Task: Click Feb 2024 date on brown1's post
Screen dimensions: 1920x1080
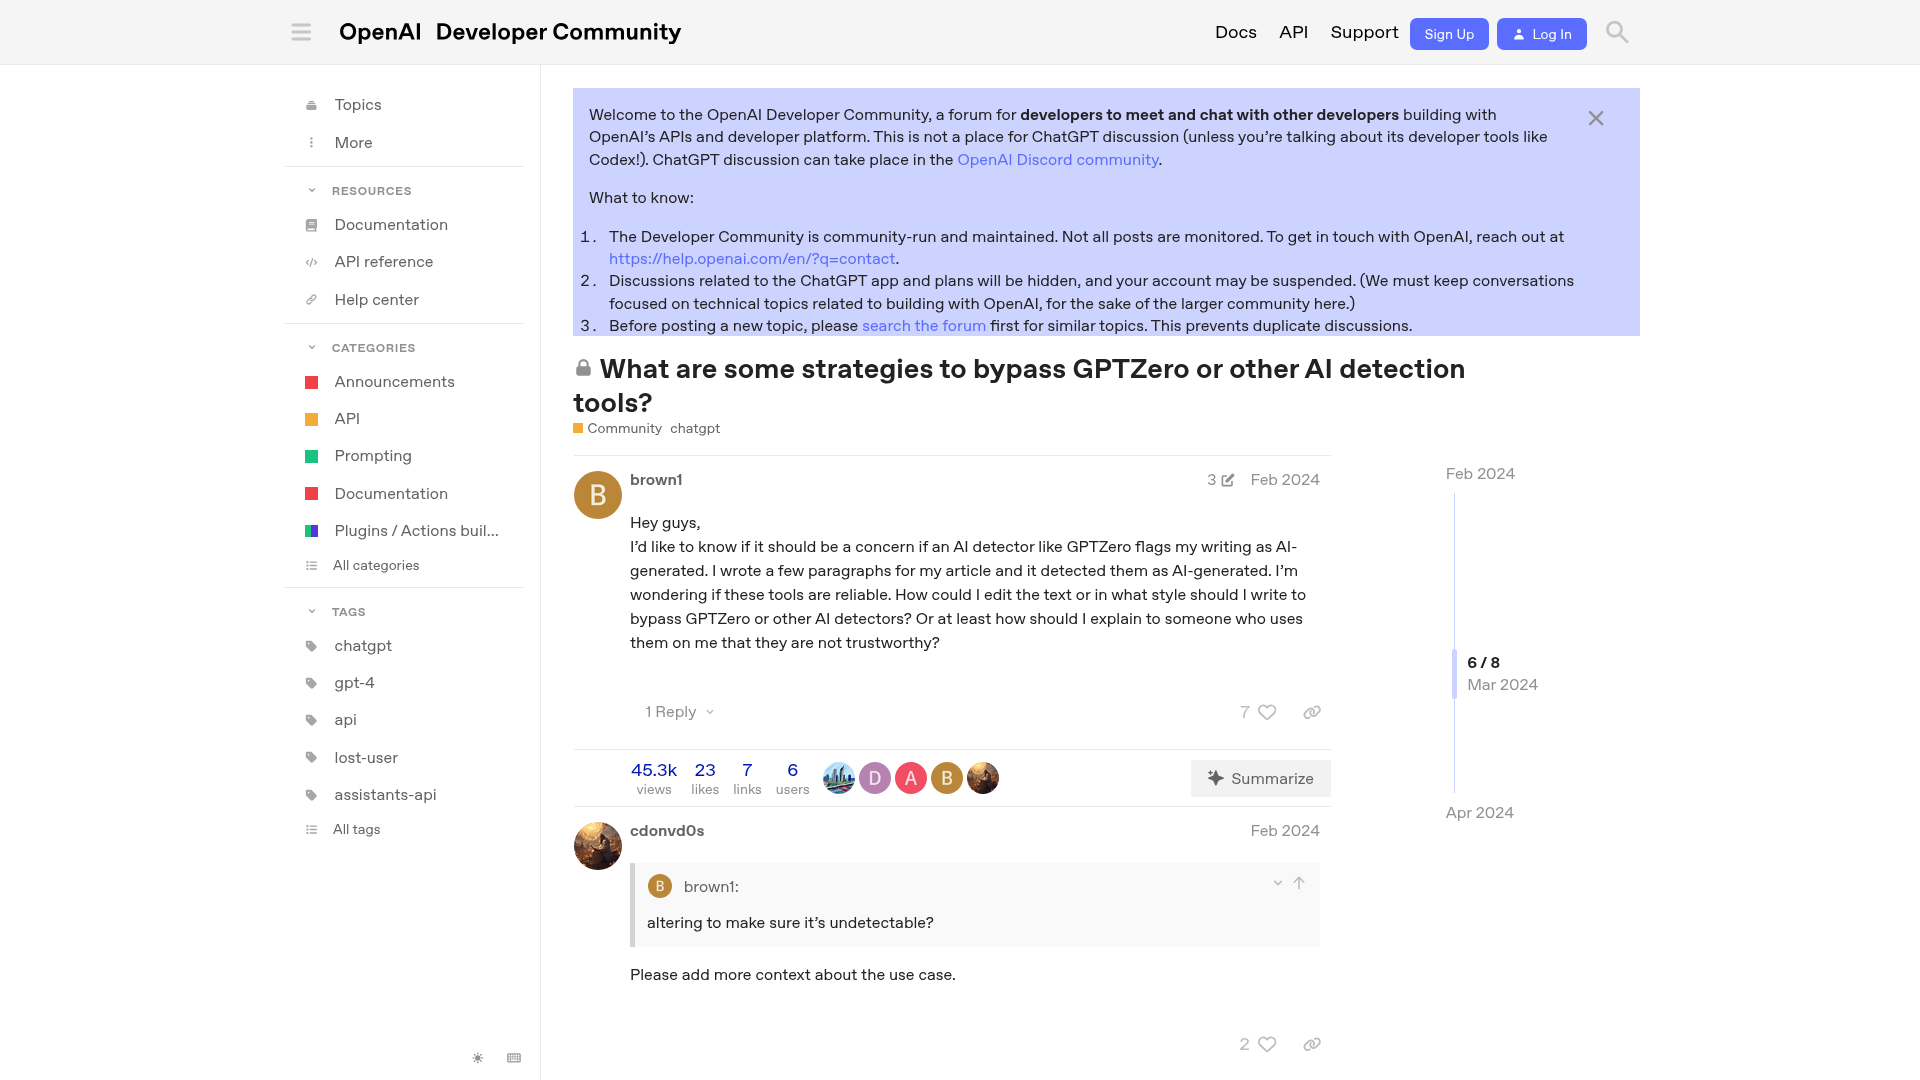Action: coord(1285,480)
